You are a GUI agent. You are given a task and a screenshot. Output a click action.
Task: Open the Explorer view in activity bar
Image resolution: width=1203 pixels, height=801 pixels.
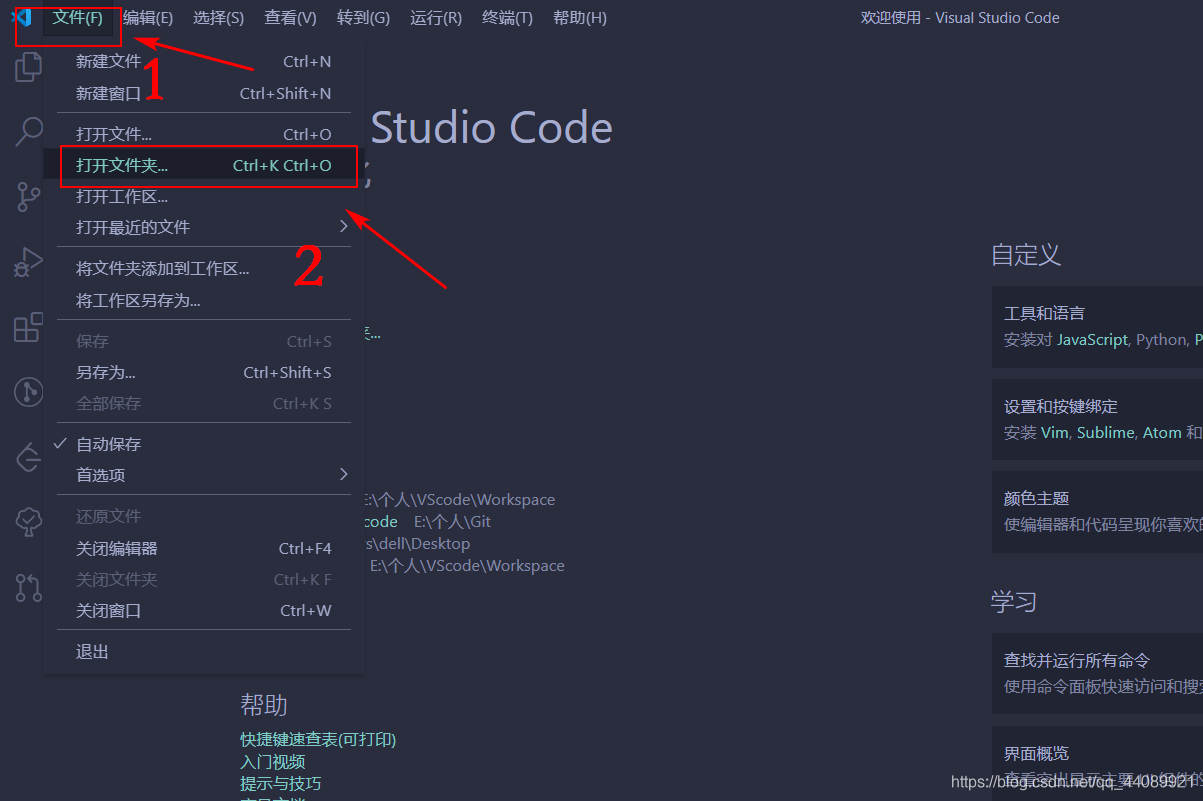28,67
